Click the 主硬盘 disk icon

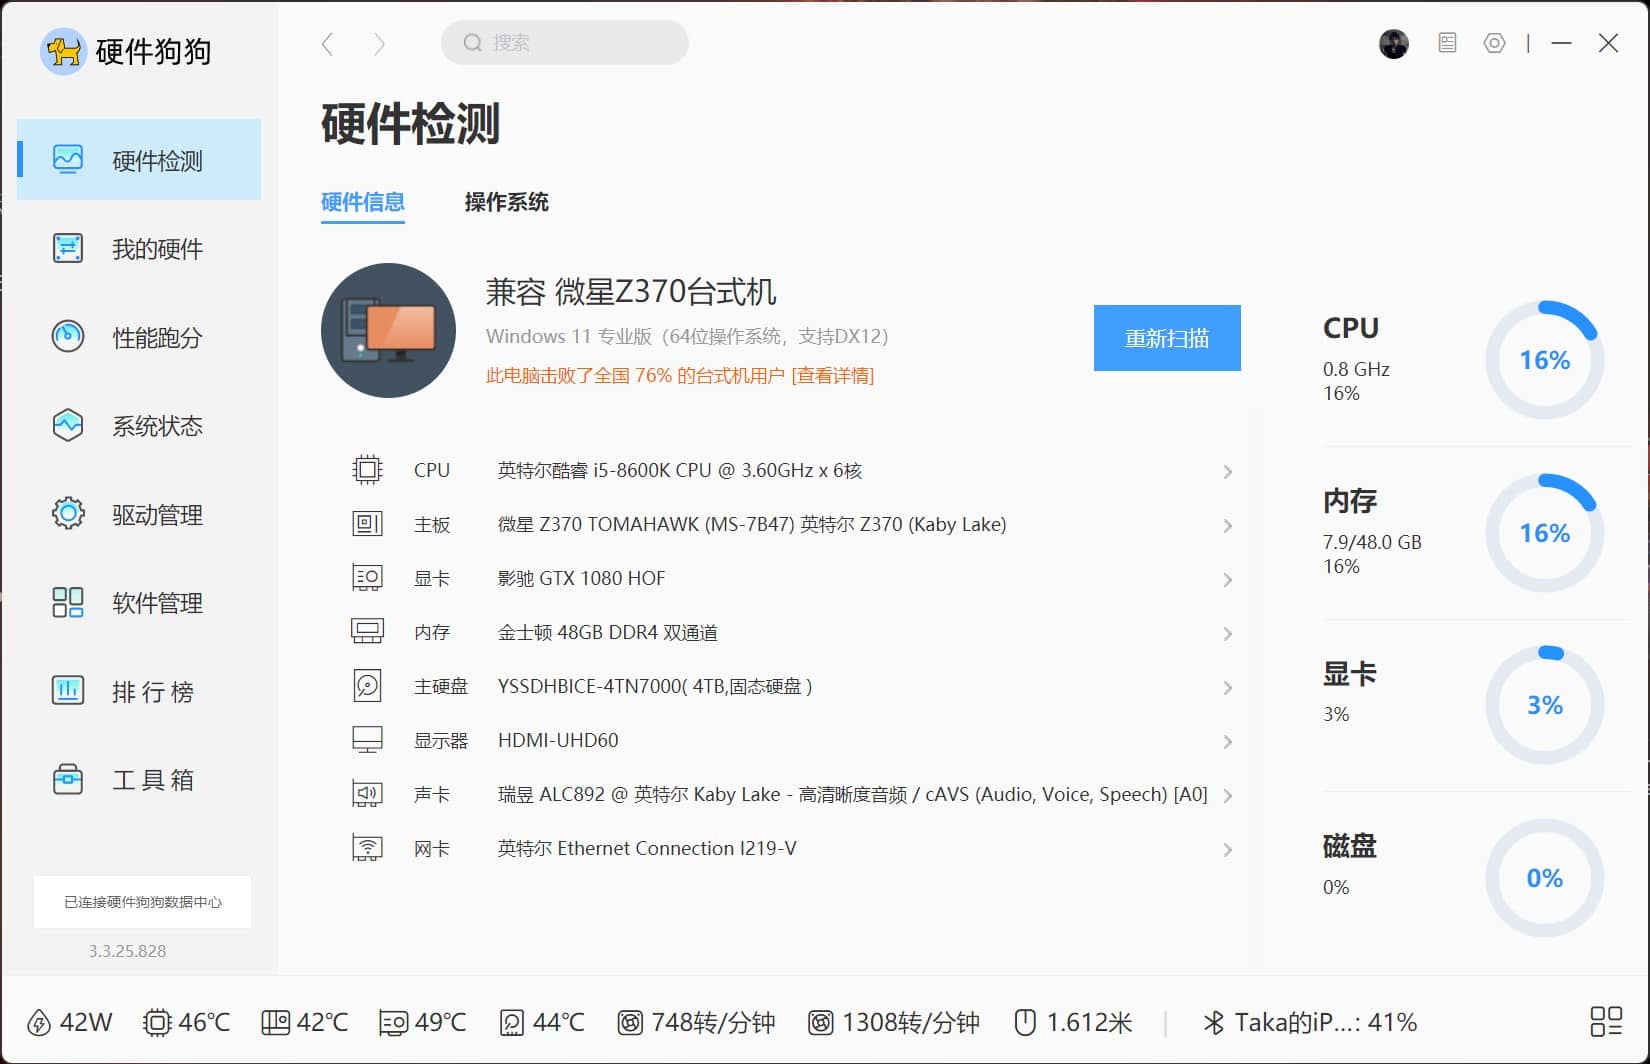[367, 686]
